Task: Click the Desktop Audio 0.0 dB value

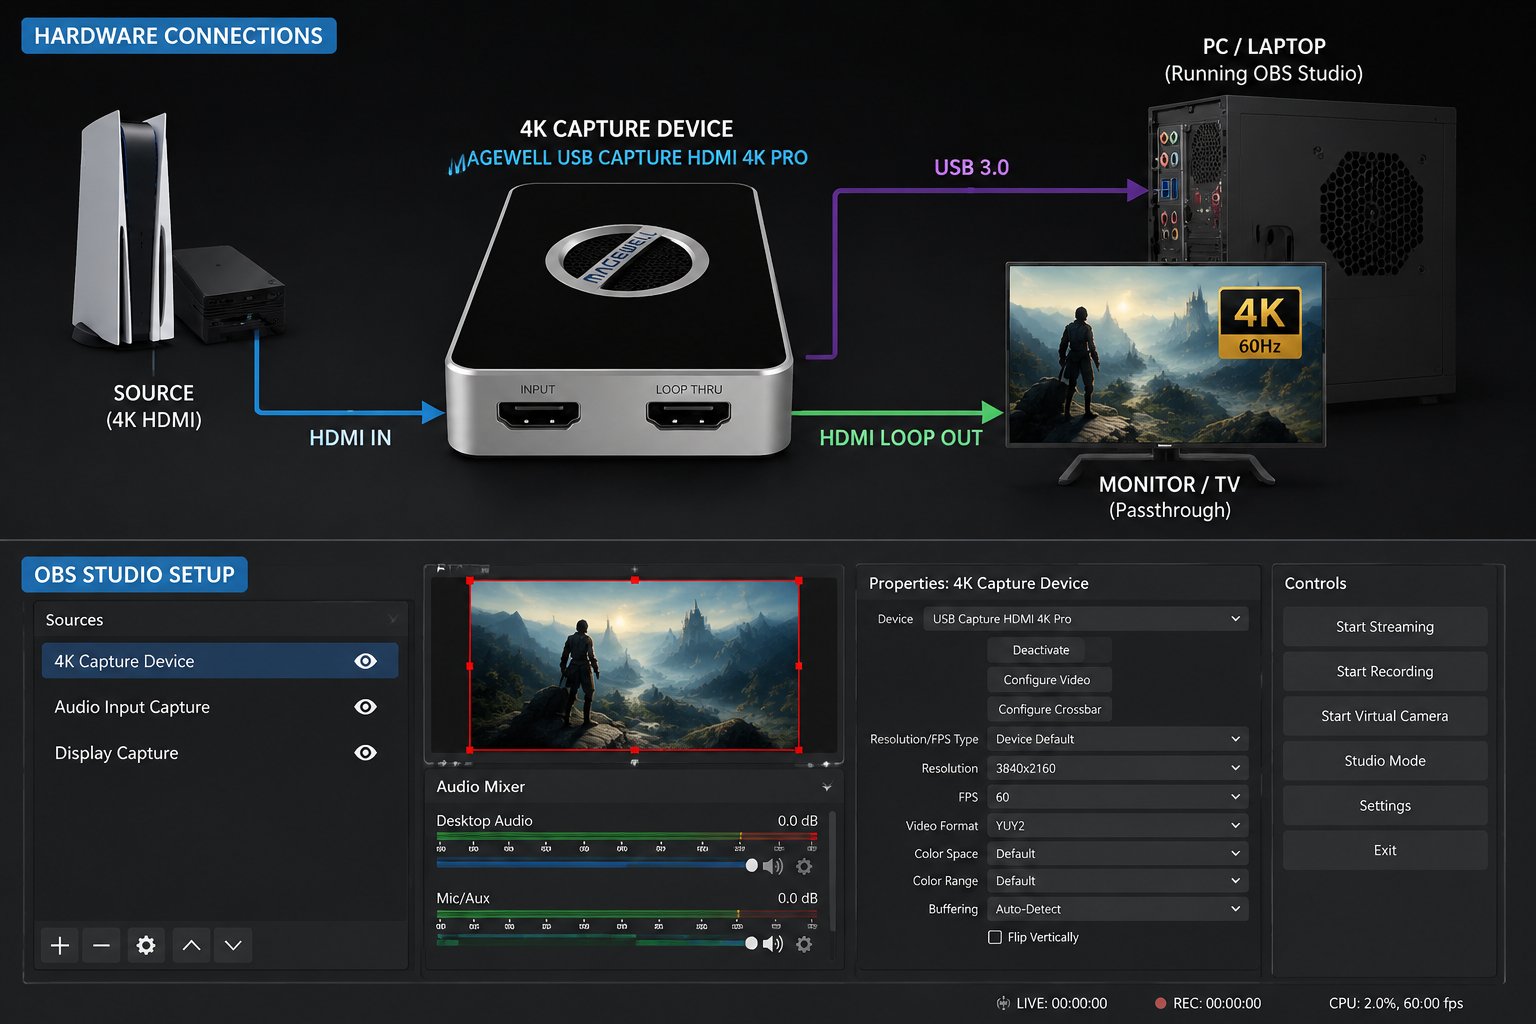Action: tap(797, 821)
